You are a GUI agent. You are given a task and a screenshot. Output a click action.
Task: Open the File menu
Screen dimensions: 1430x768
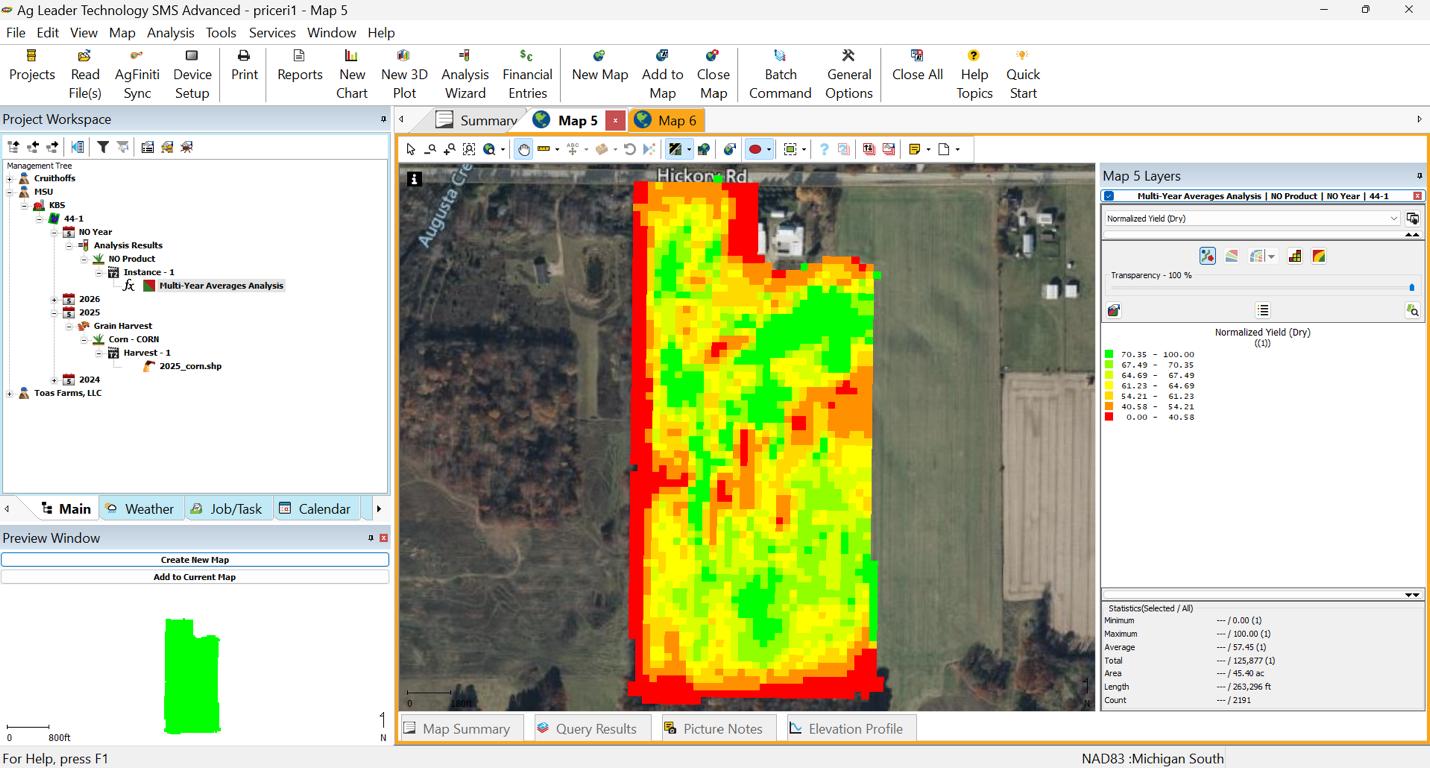coord(16,33)
